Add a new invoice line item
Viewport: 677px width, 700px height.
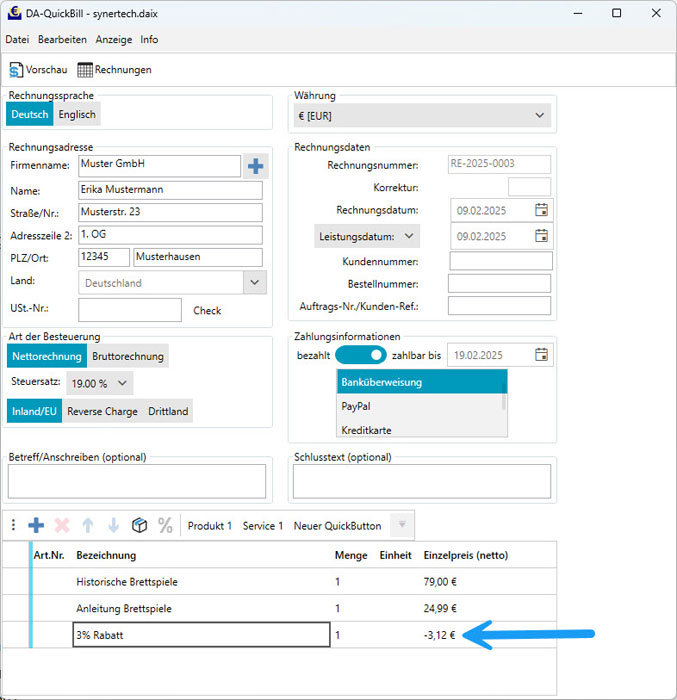pyautogui.click(x=36, y=525)
